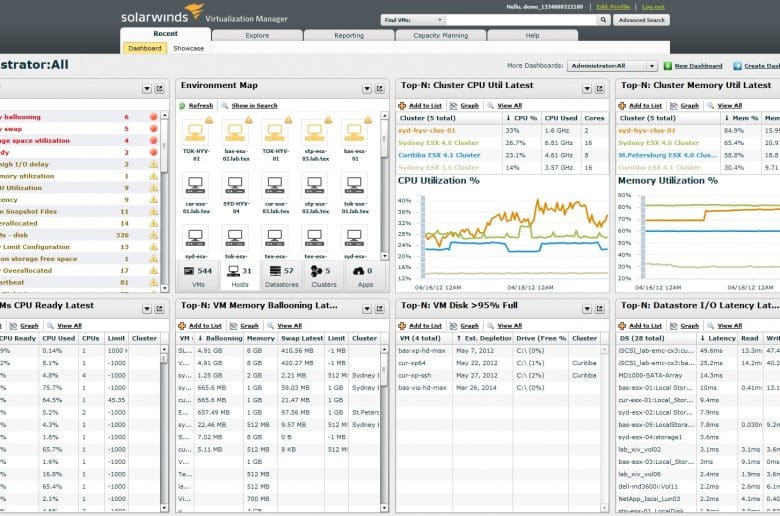The height and width of the screenshot is (516, 780).
Task: Click the New Dashboard link
Action: (698, 66)
